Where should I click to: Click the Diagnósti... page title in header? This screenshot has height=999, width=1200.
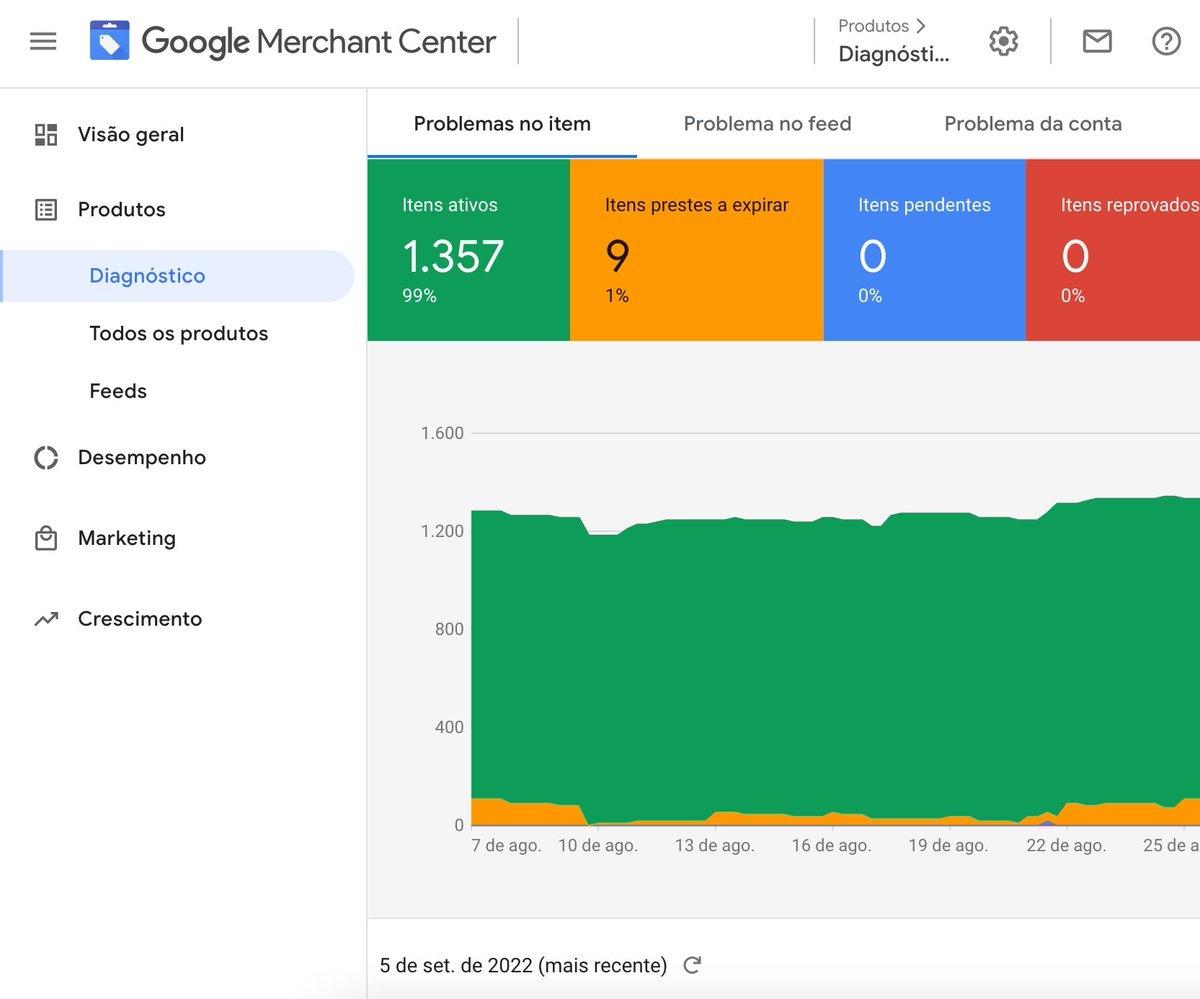[894, 54]
